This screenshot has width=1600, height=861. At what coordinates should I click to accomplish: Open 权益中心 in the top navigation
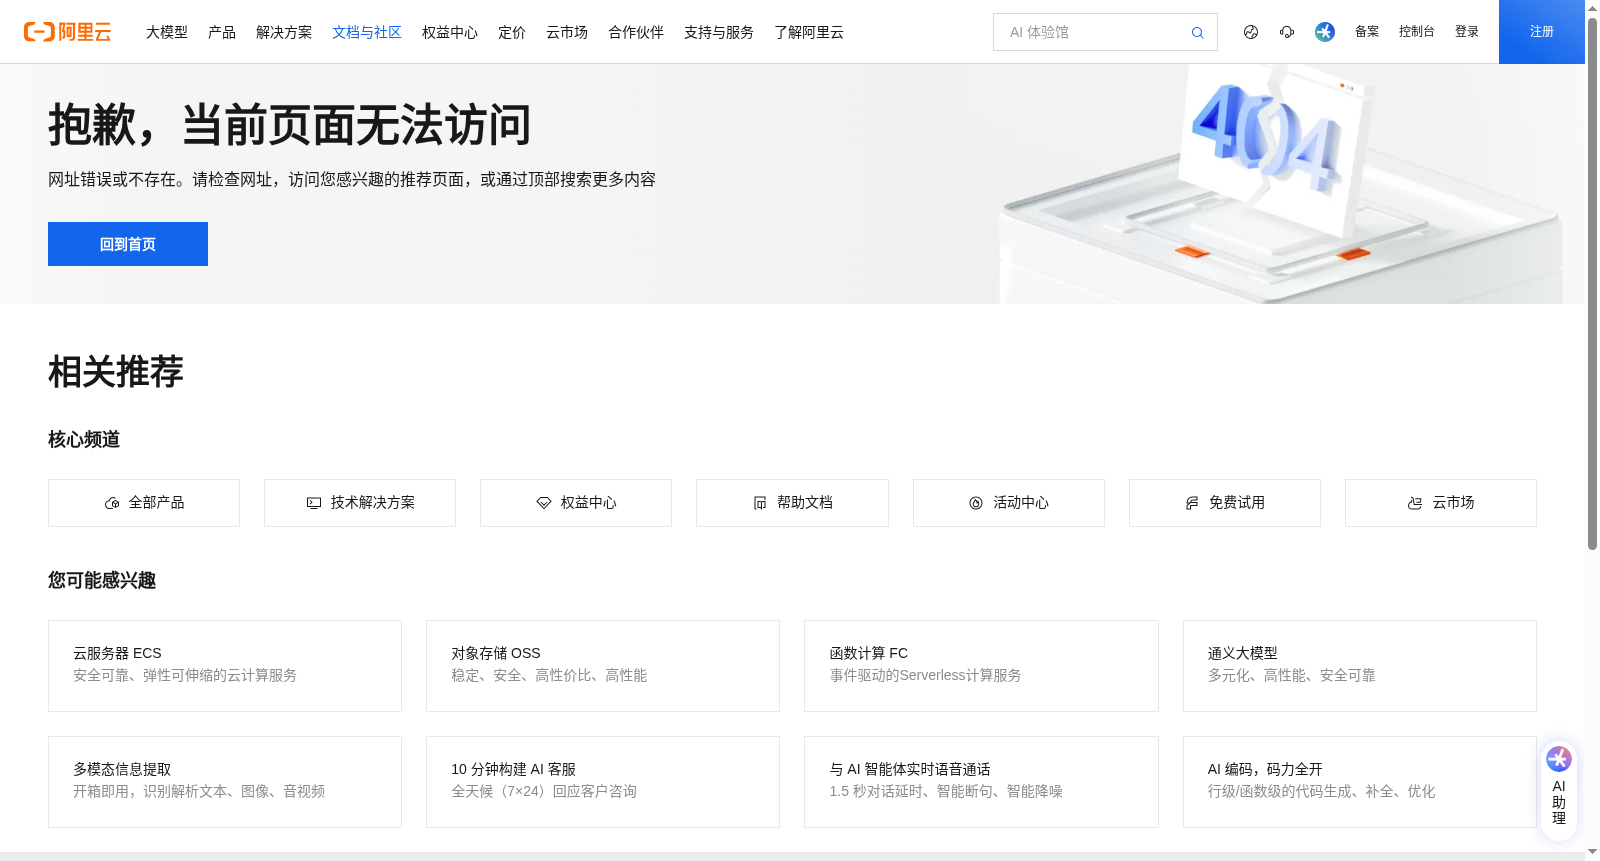click(x=450, y=32)
